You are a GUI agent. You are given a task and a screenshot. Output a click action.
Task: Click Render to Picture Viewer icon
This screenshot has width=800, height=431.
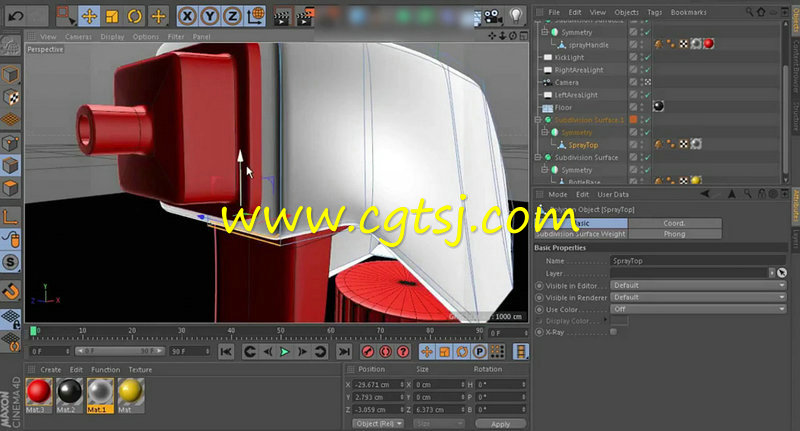(x=305, y=16)
